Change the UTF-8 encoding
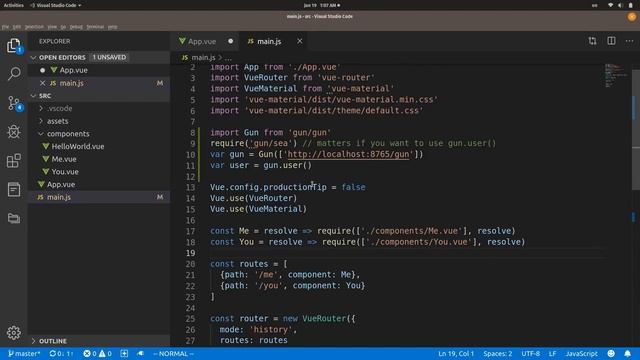The width and height of the screenshot is (640, 360). 530,353
